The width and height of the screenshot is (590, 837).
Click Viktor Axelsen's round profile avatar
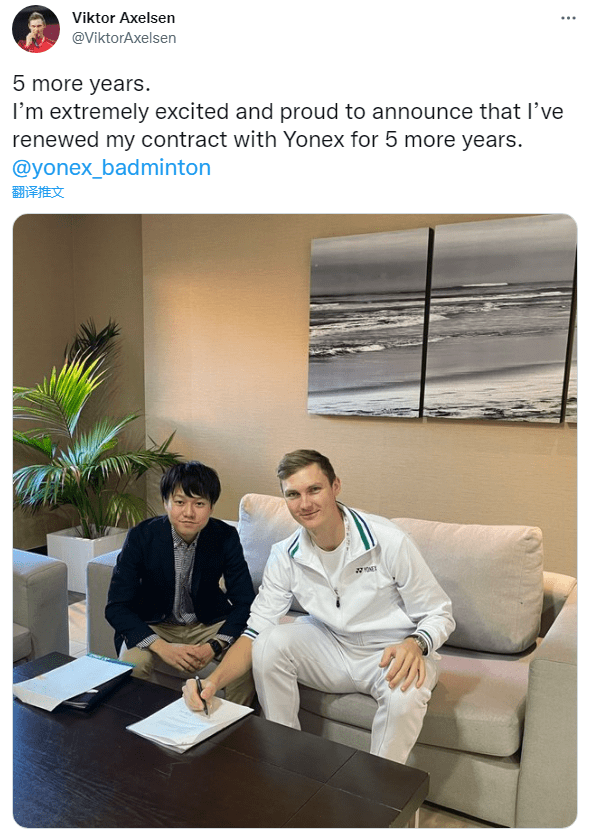coord(36,29)
